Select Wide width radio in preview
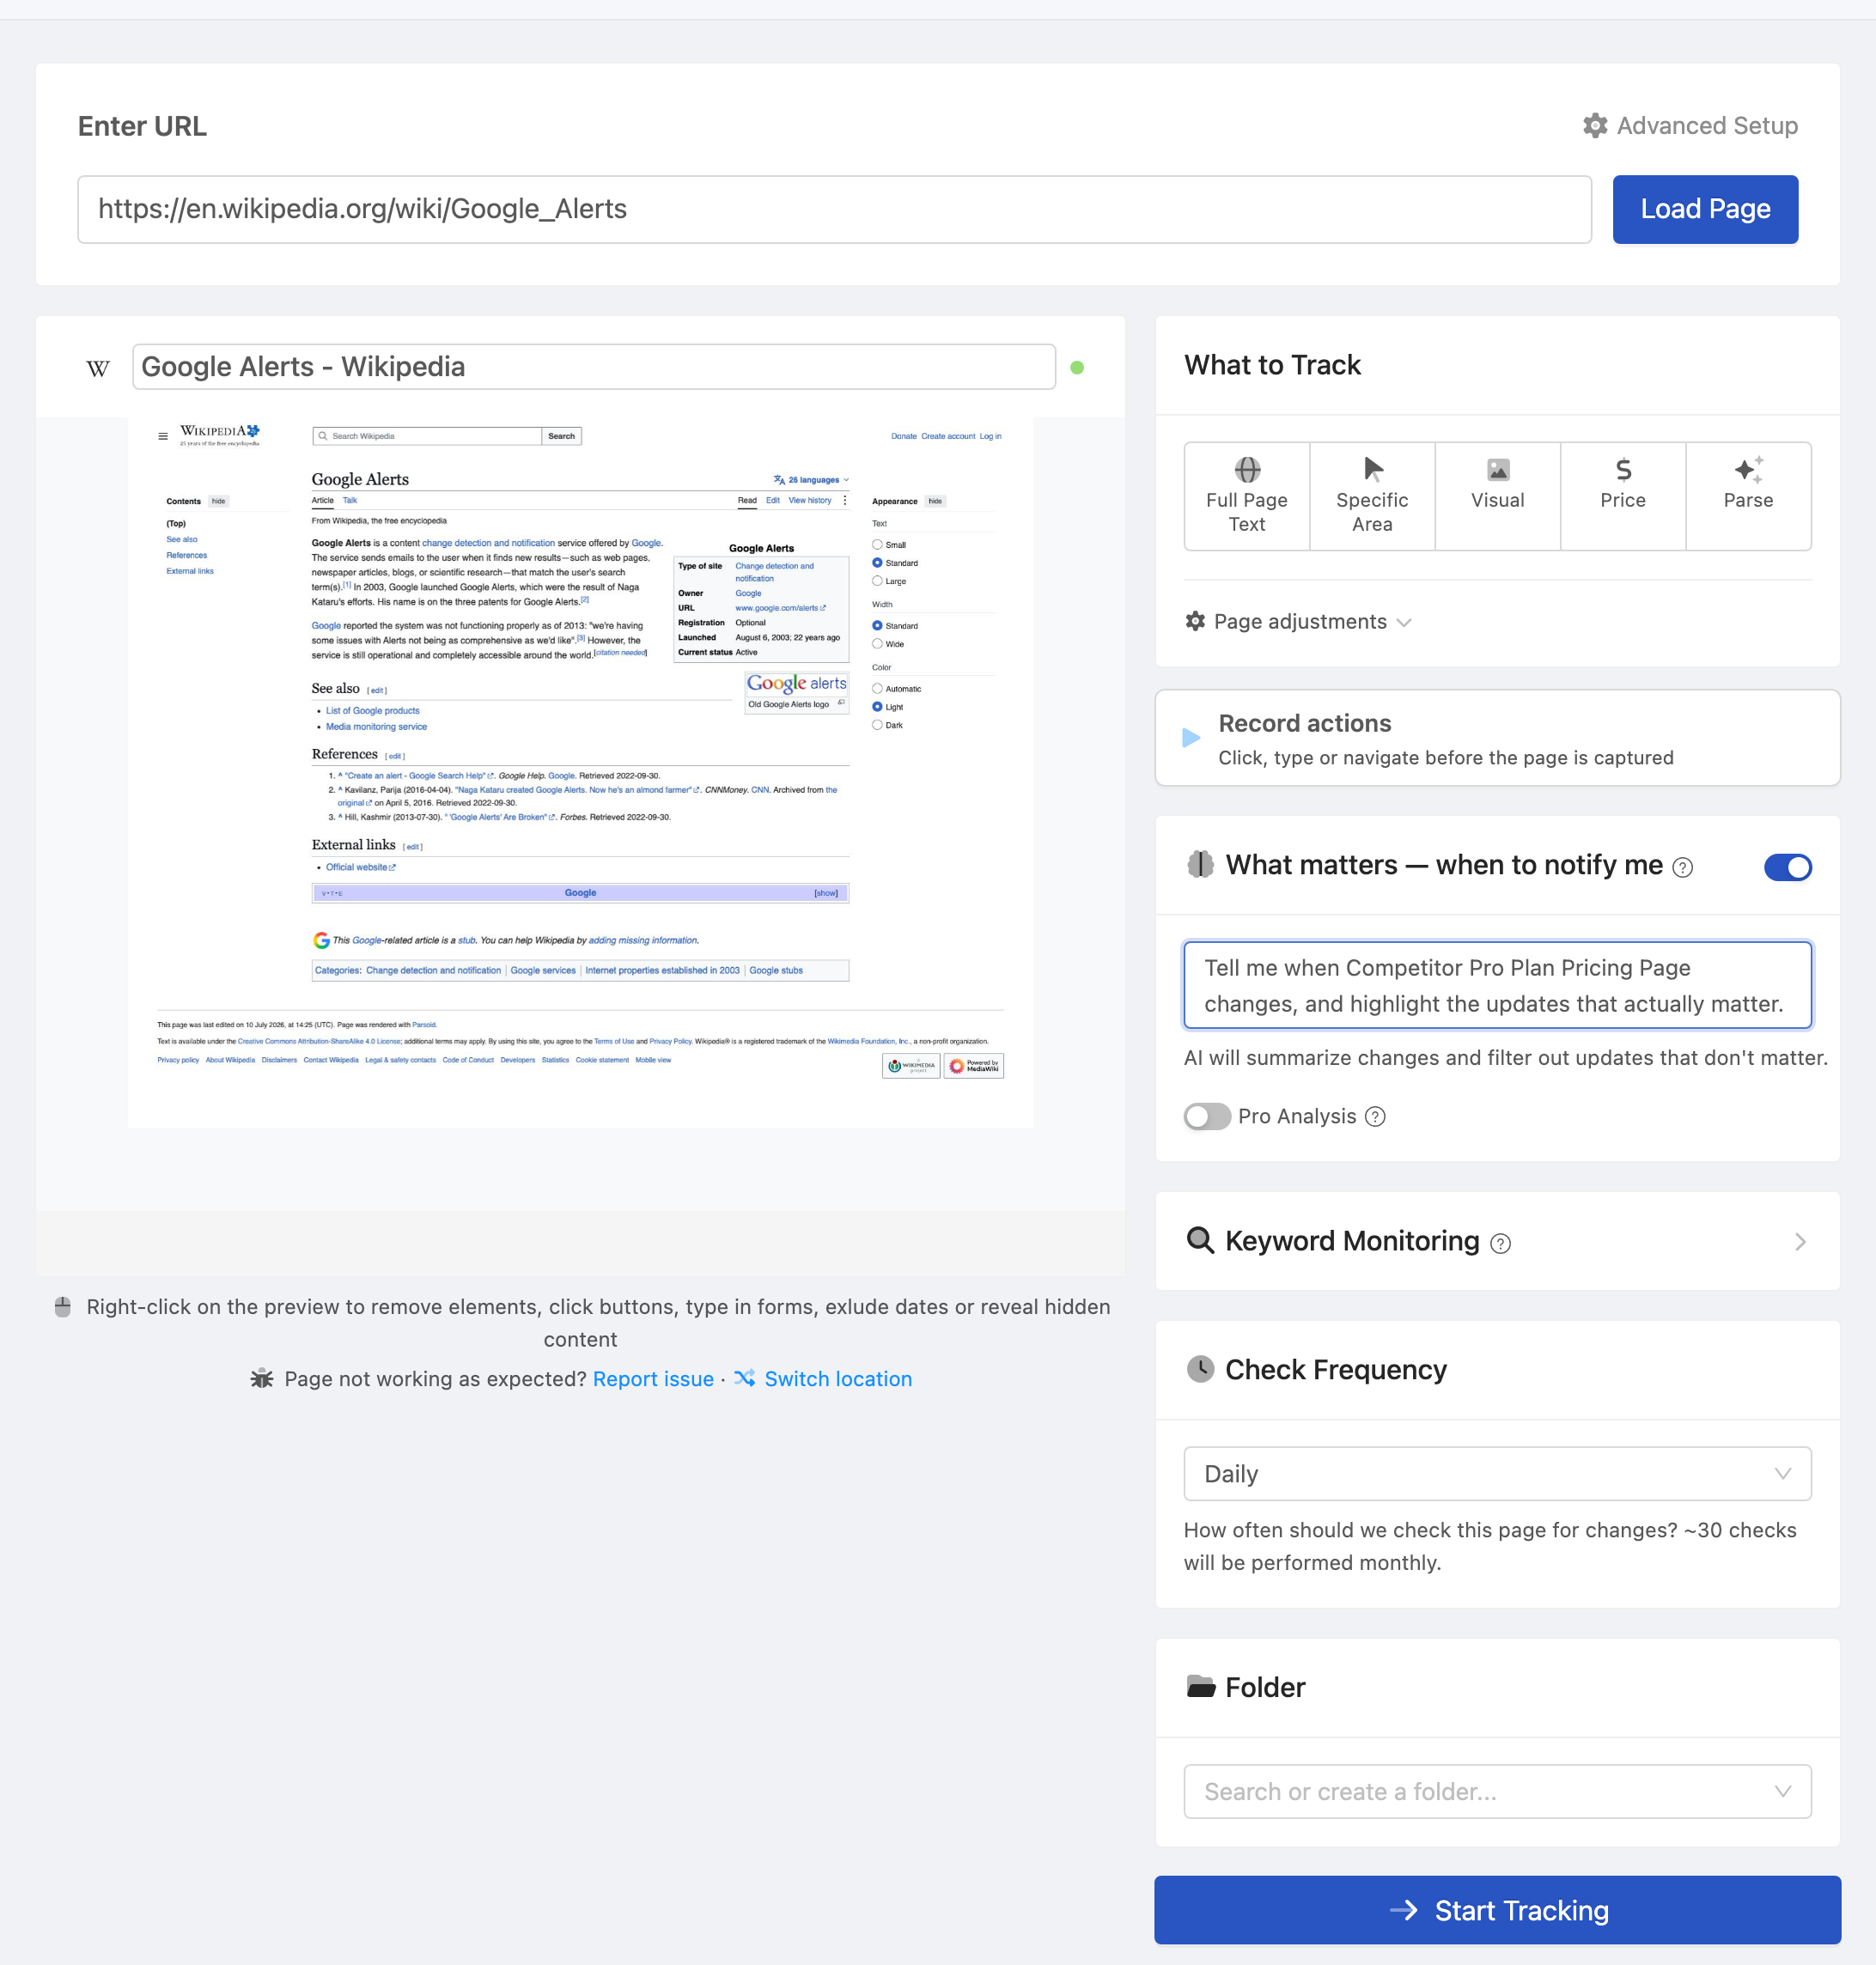This screenshot has height=1965, width=1876. [x=877, y=644]
